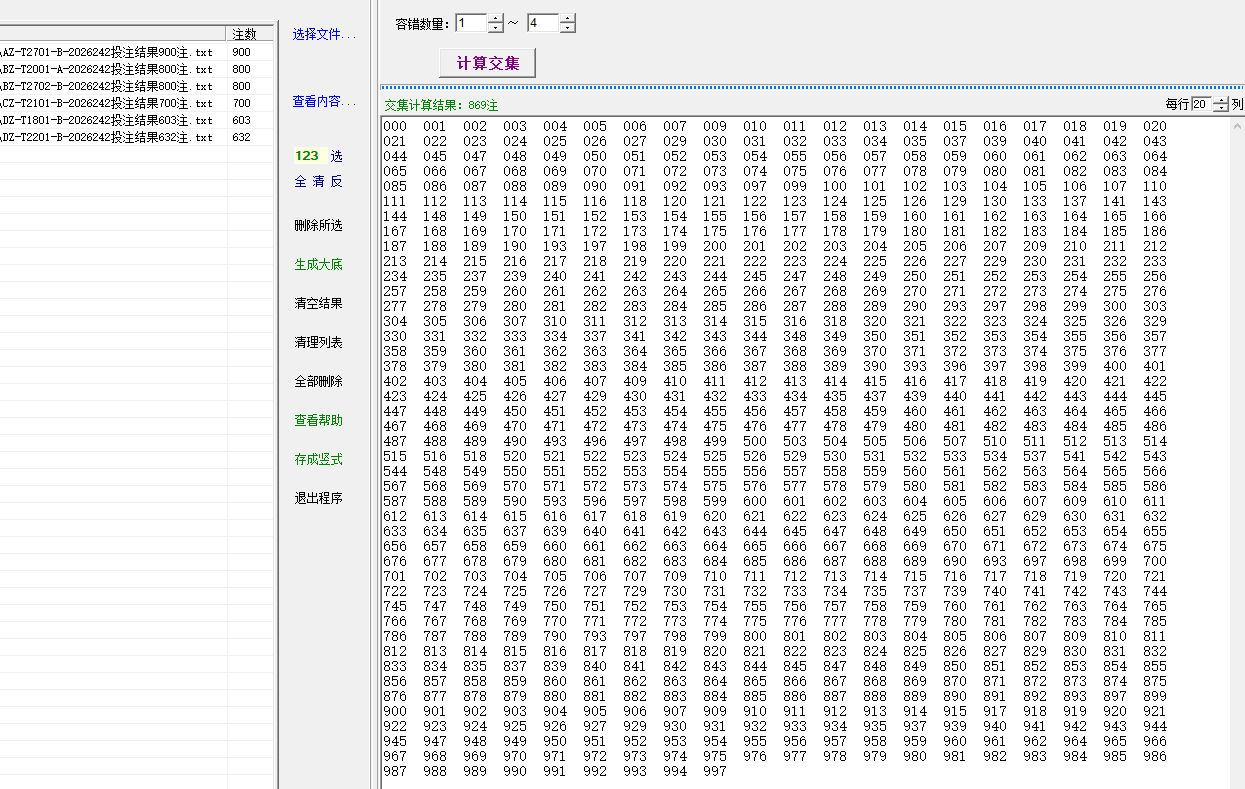Focus the minimum 容错数量 input field
Viewport: 1245px width, 789px height.
(471, 23)
